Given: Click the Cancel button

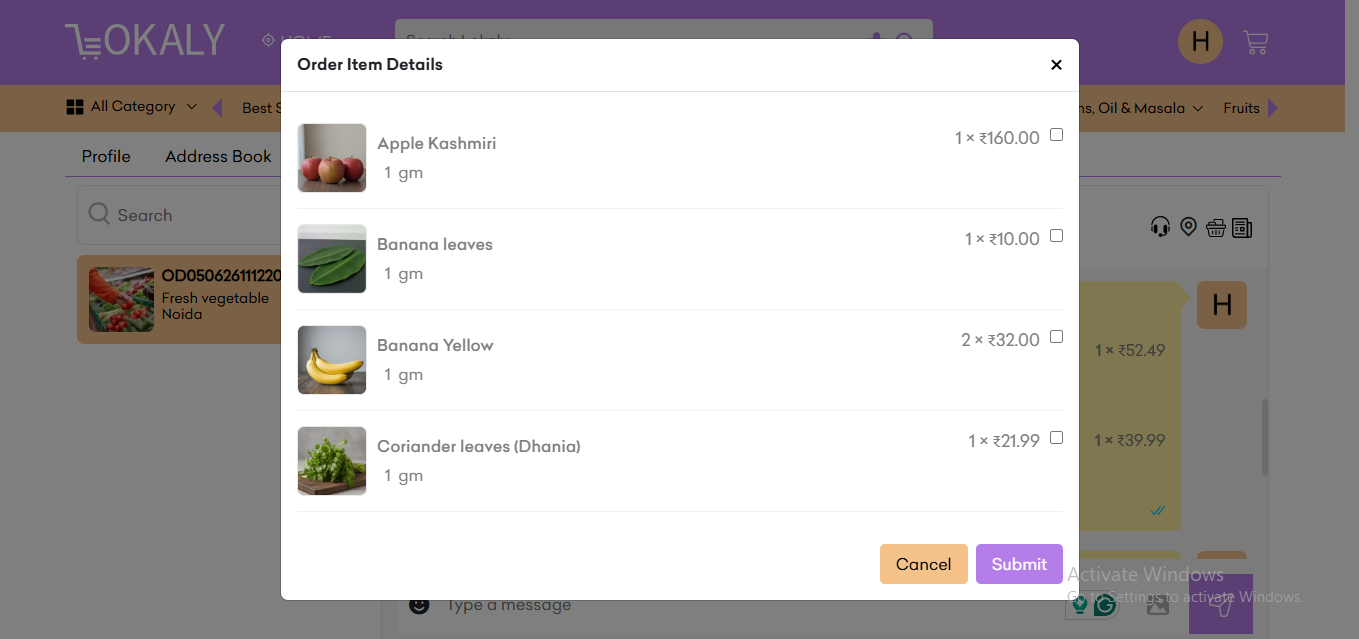Looking at the screenshot, I should (x=924, y=564).
